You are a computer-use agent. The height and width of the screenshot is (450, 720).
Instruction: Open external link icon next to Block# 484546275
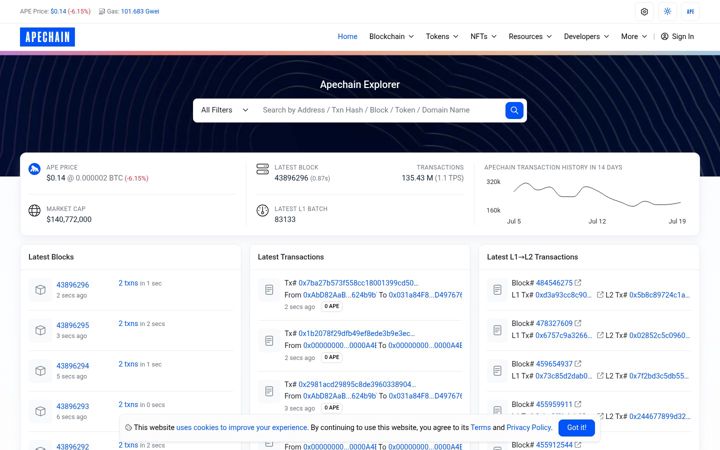578,283
